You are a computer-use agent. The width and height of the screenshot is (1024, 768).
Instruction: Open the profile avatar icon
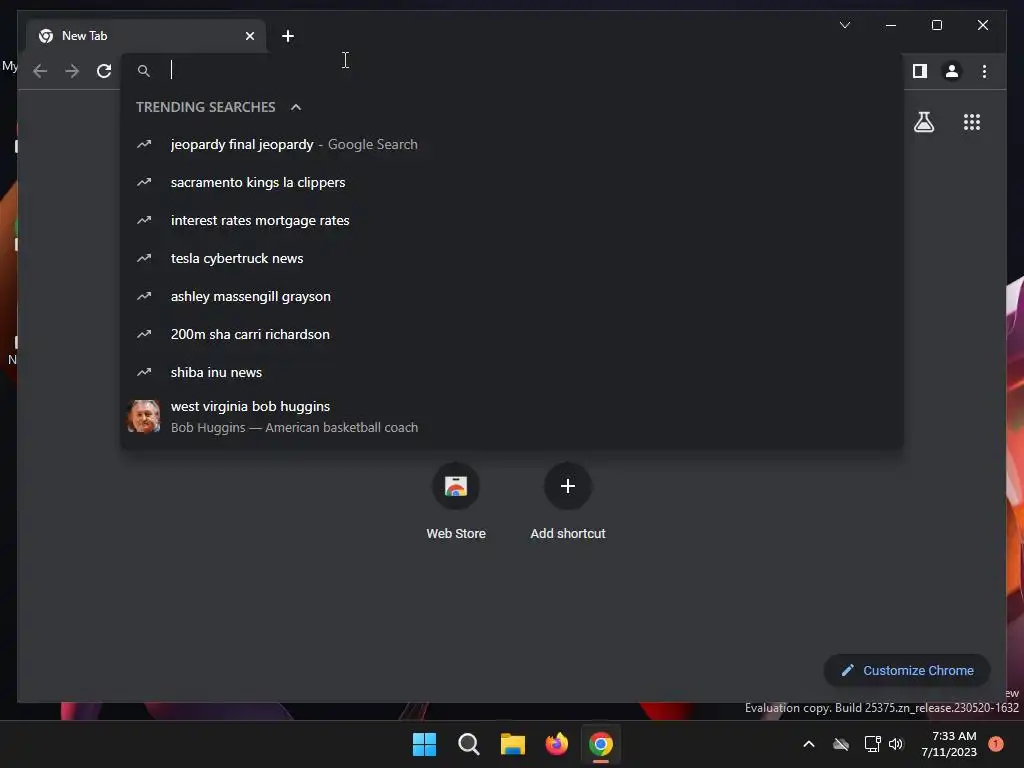952,71
